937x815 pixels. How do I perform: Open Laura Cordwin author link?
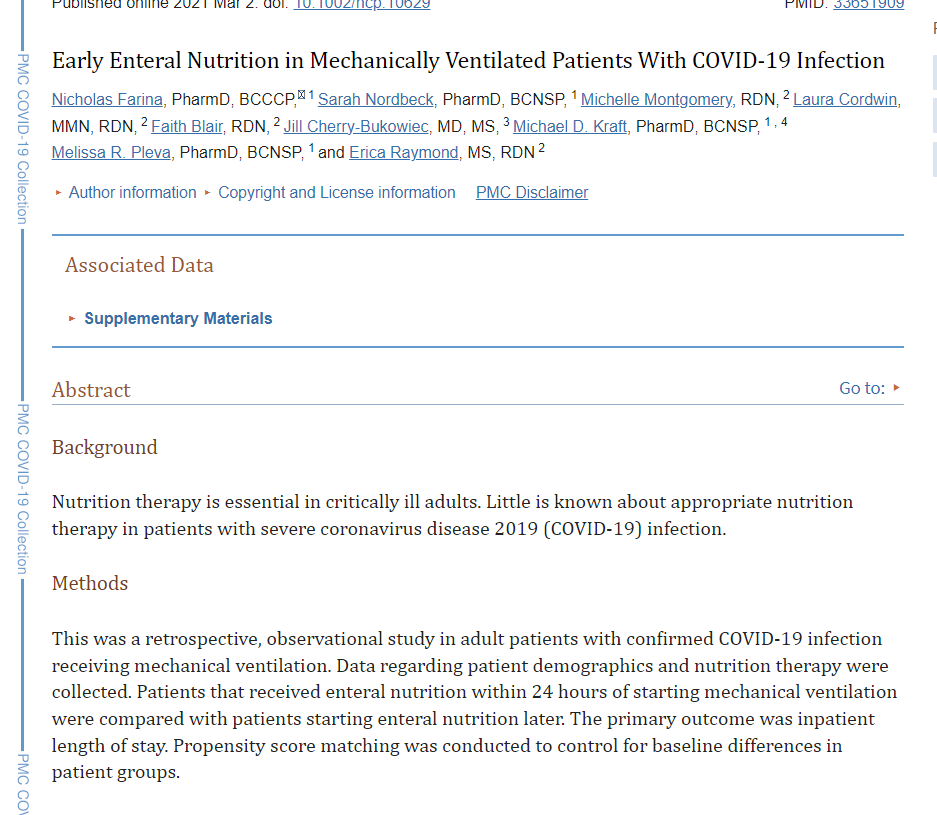(x=845, y=99)
